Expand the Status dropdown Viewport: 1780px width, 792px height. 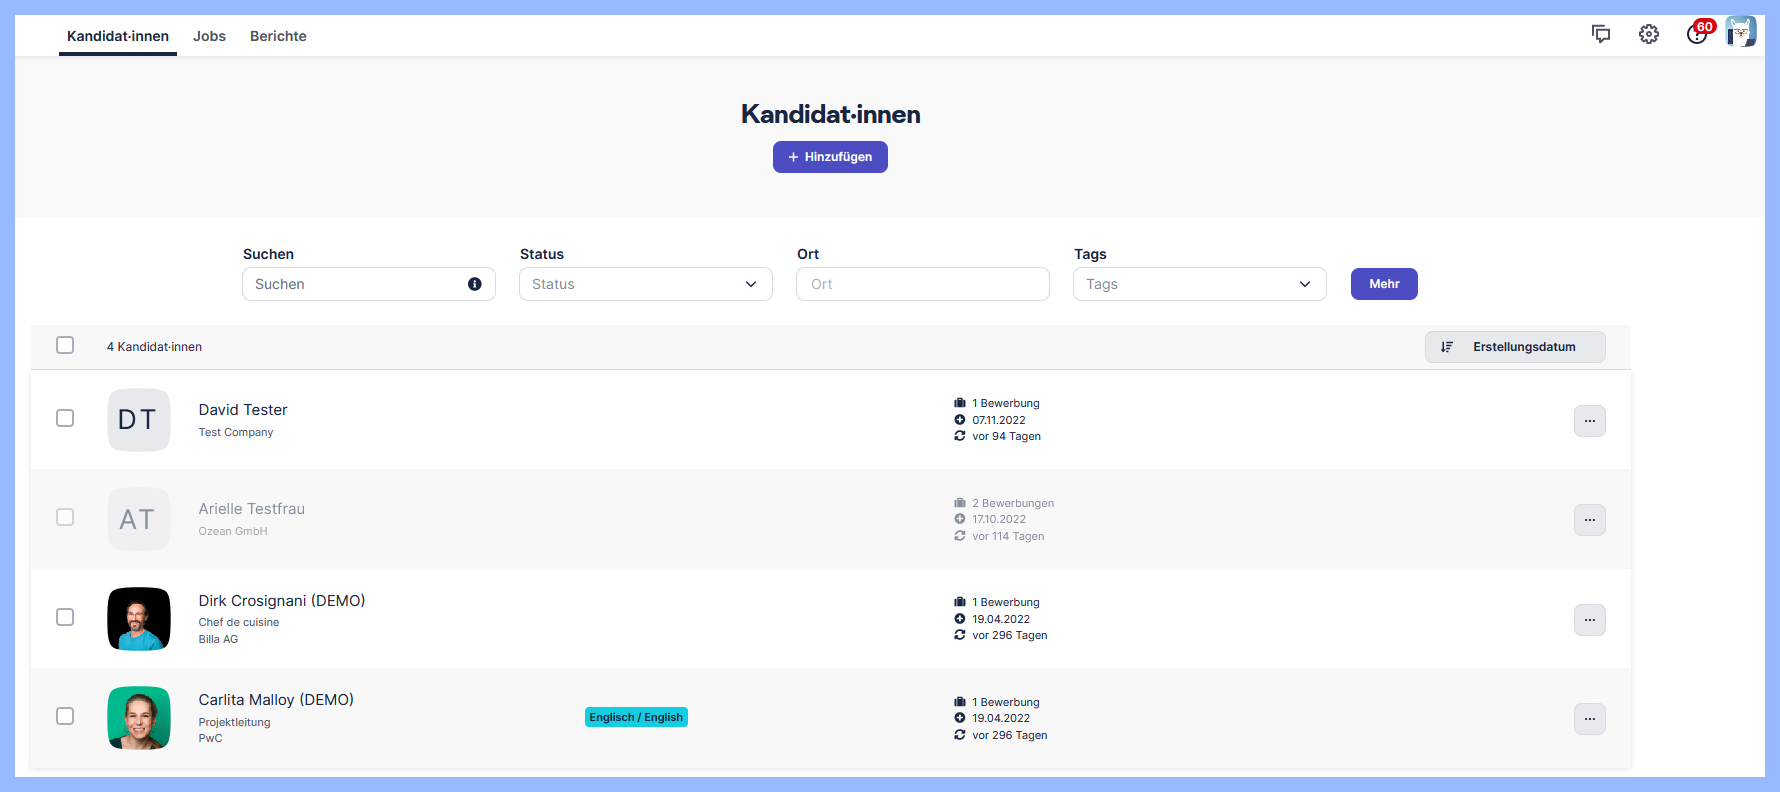tap(645, 284)
